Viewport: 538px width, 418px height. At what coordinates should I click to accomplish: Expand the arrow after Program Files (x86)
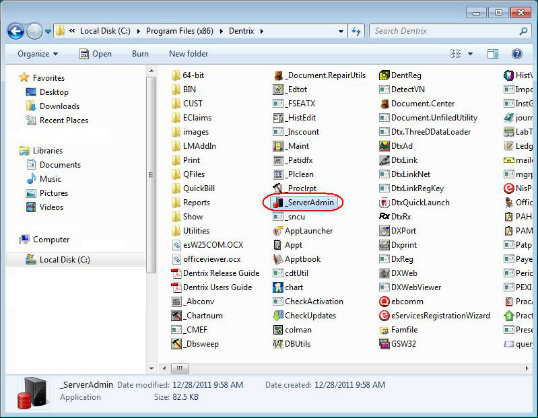pyautogui.click(x=221, y=31)
